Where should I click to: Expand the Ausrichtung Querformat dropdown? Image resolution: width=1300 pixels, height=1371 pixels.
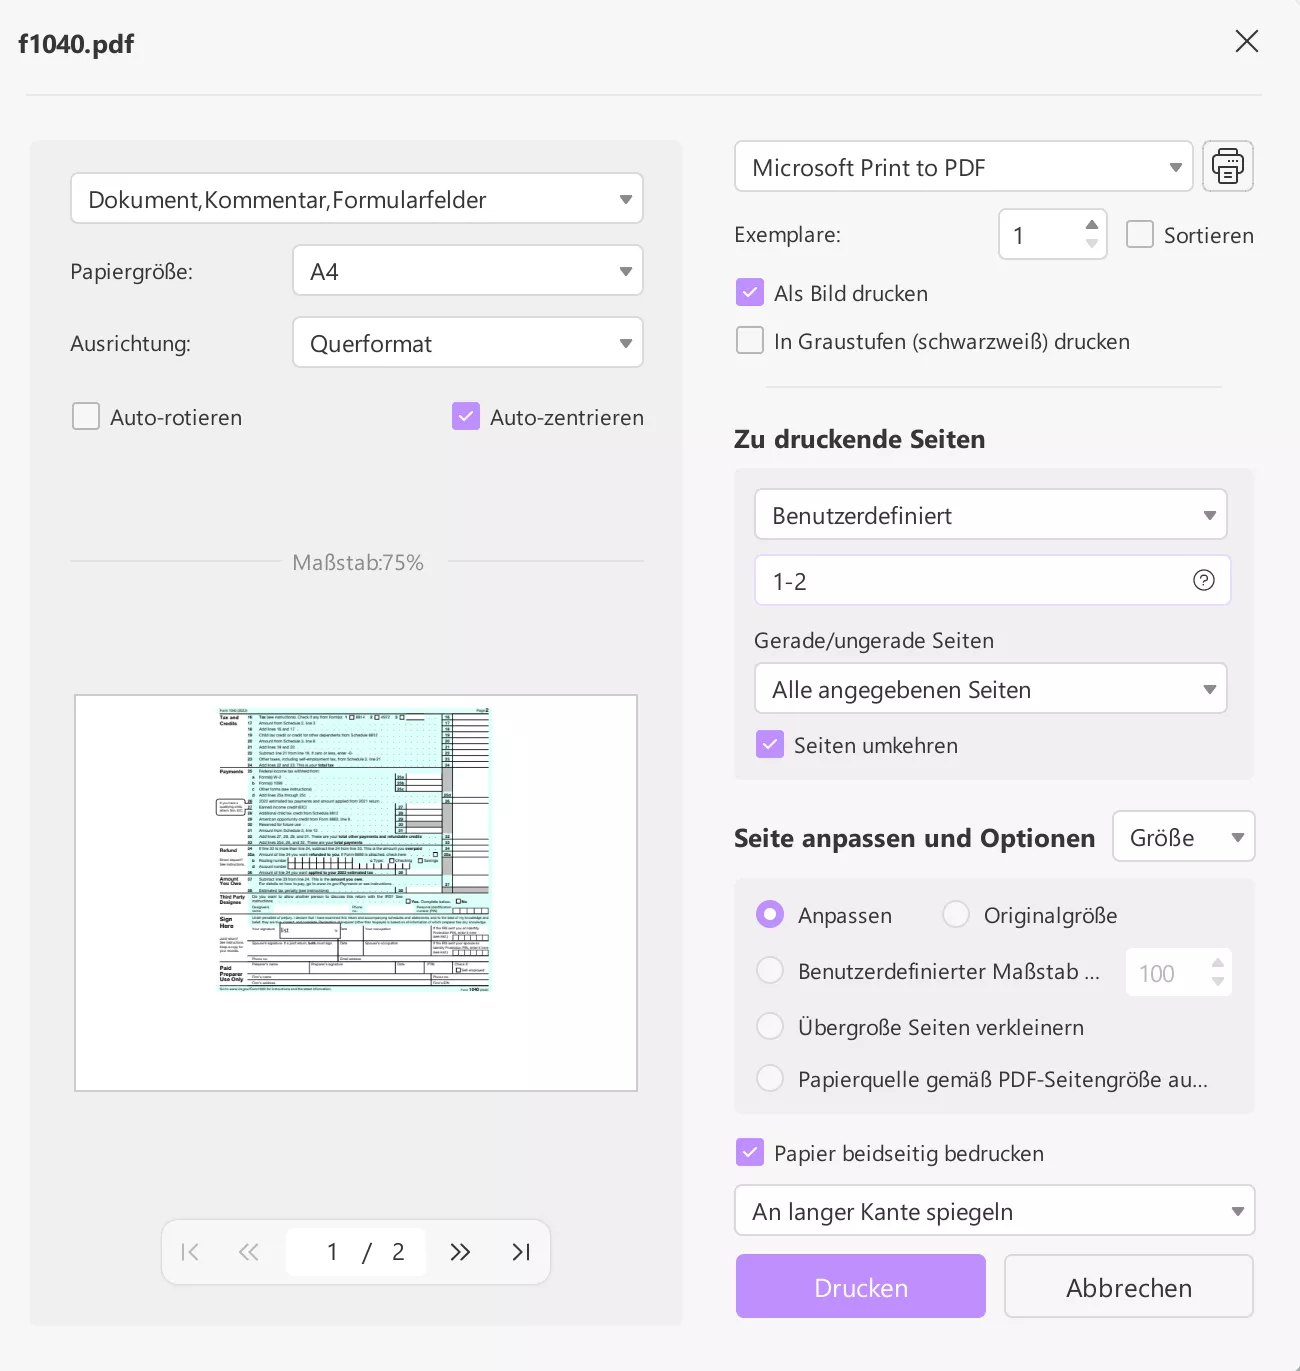(467, 343)
